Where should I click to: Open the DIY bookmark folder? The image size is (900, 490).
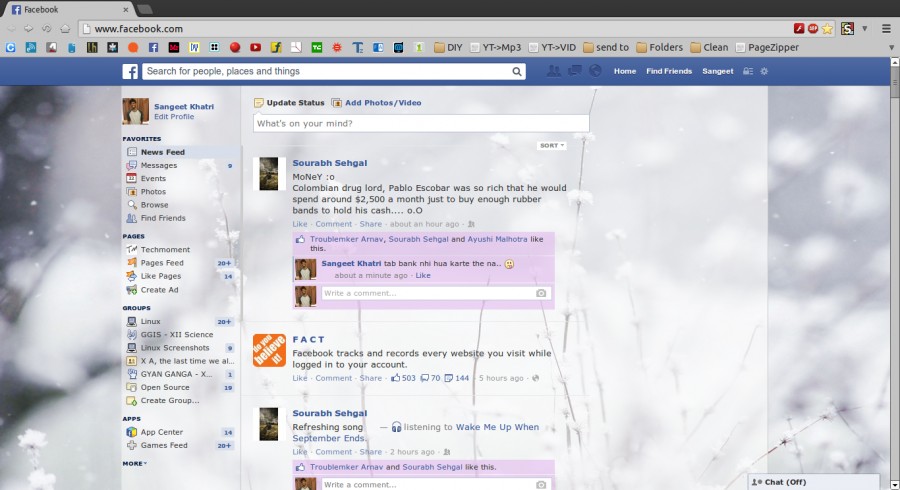pyautogui.click(x=448, y=48)
